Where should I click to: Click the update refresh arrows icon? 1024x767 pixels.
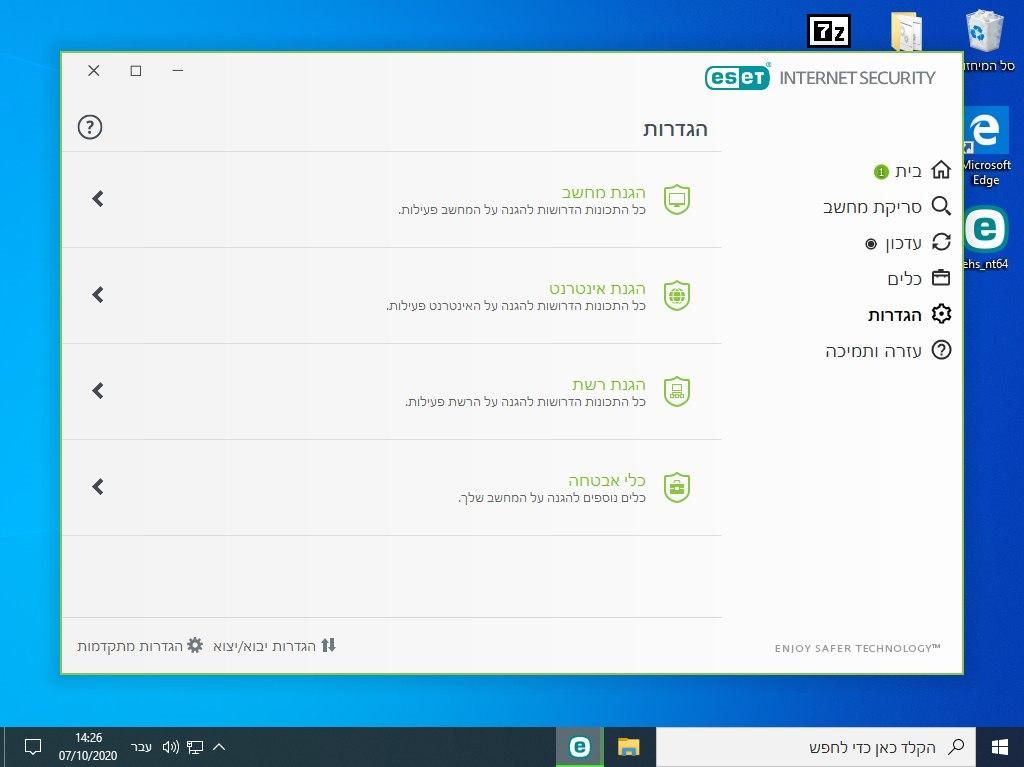(x=941, y=242)
